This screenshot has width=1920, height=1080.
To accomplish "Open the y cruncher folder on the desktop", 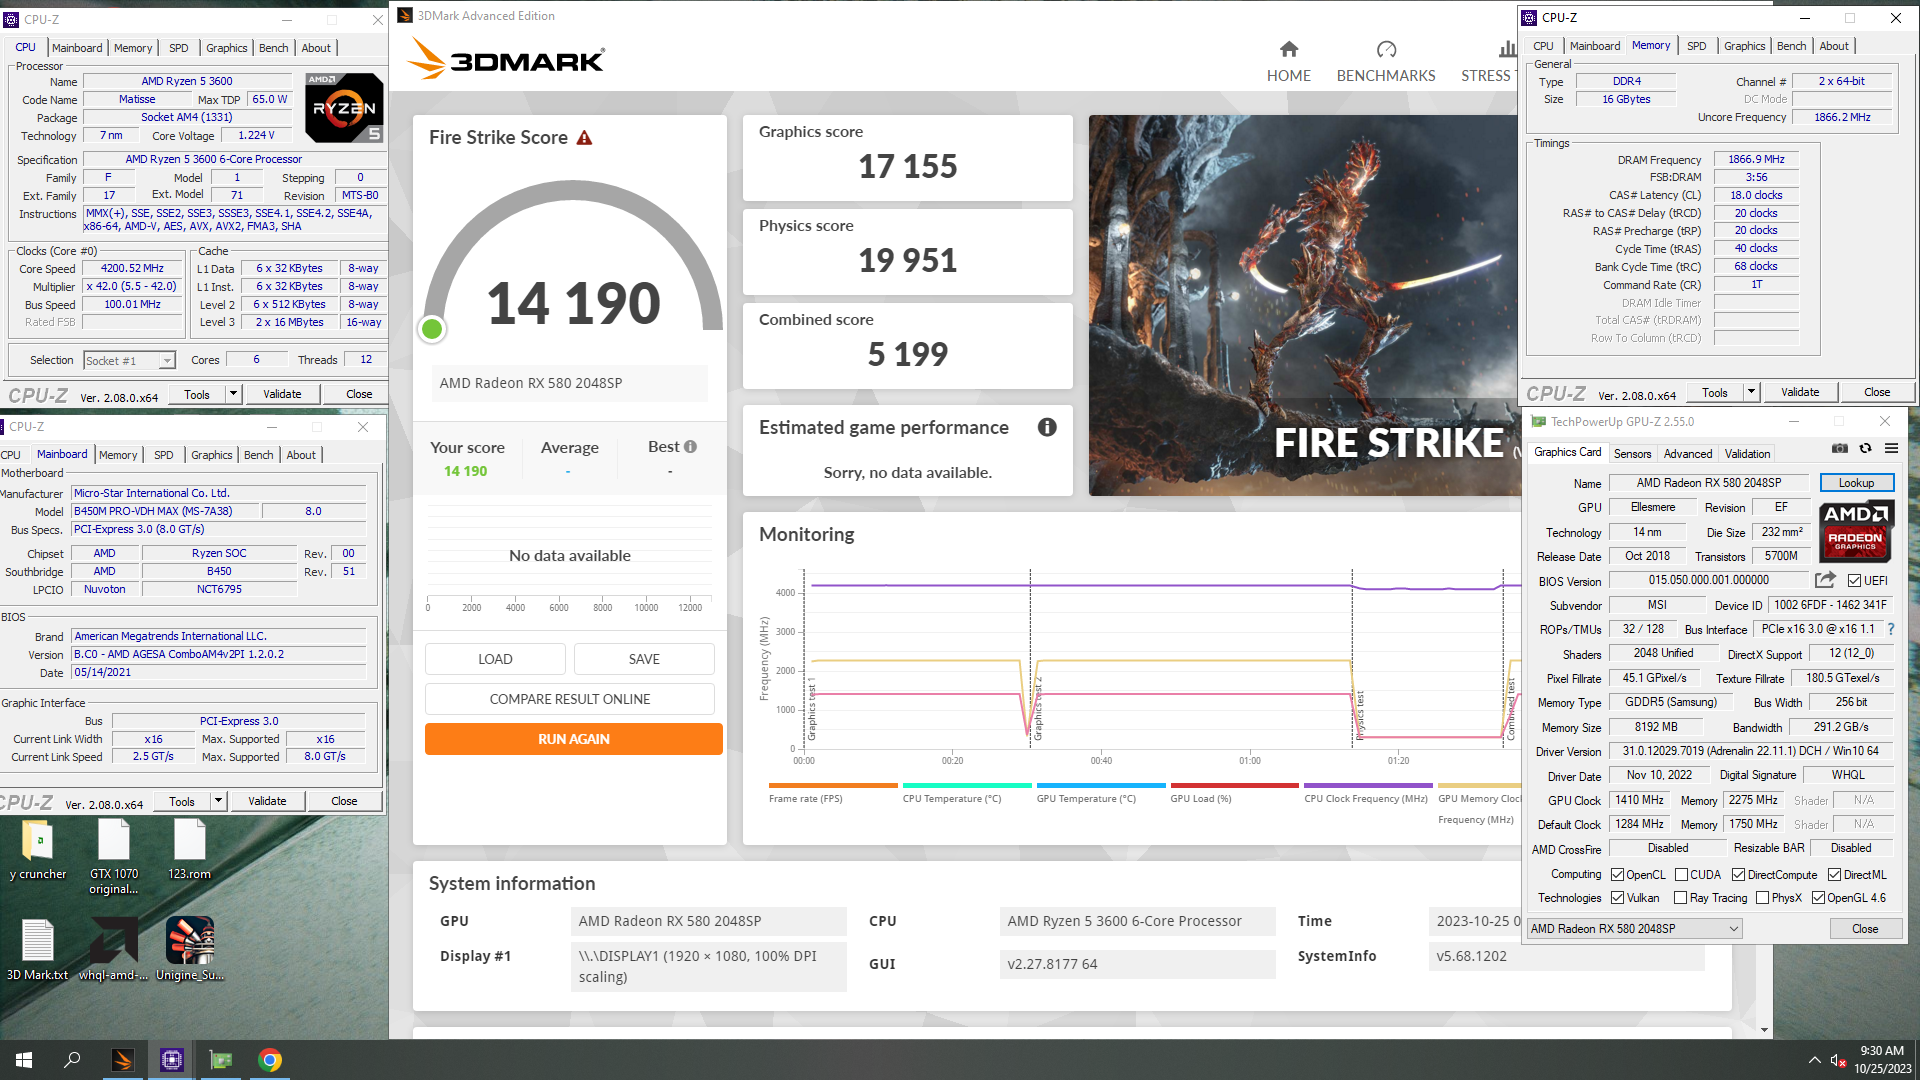I will pos(38,851).
